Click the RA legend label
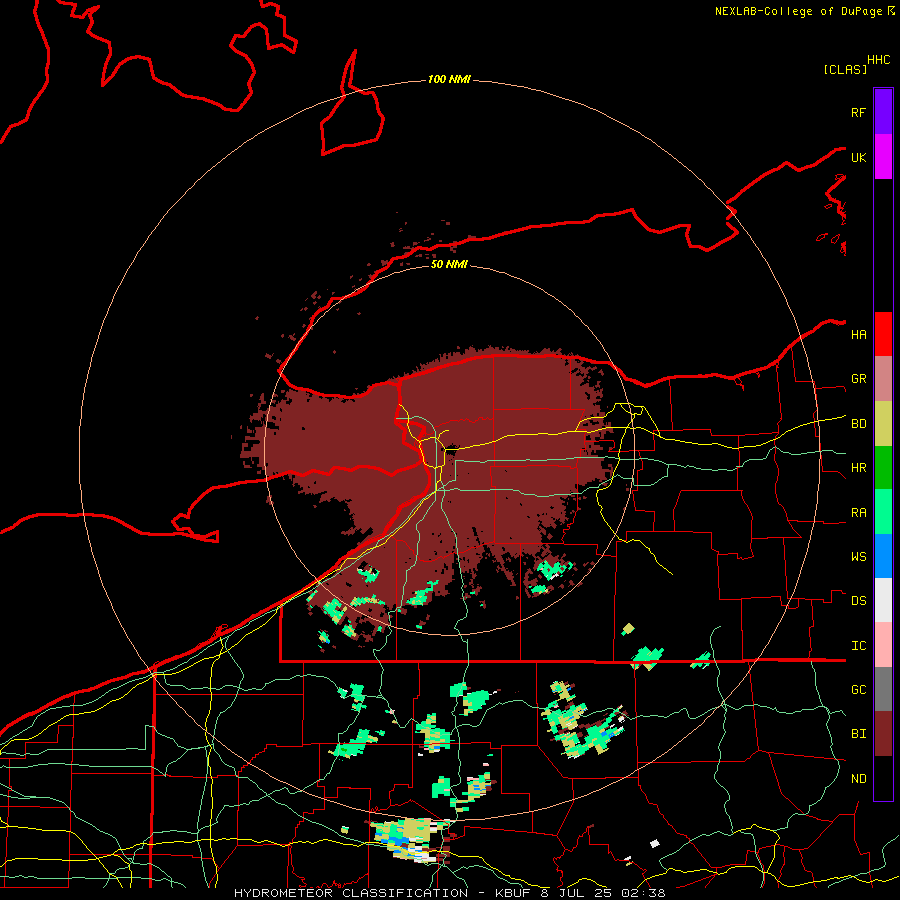This screenshot has width=900, height=900. [x=858, y=513]
